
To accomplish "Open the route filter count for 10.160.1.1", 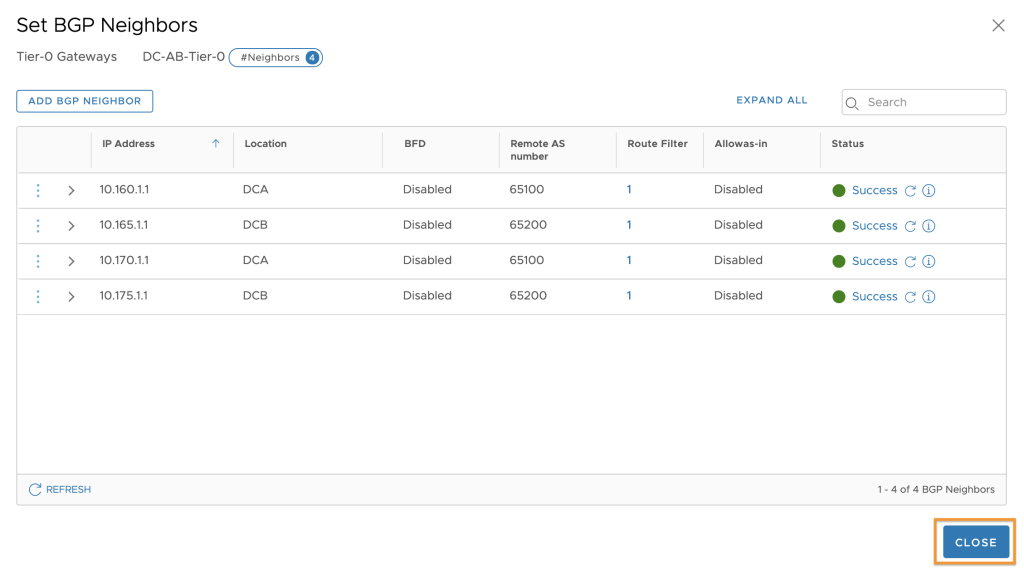I will pos(629,189).
